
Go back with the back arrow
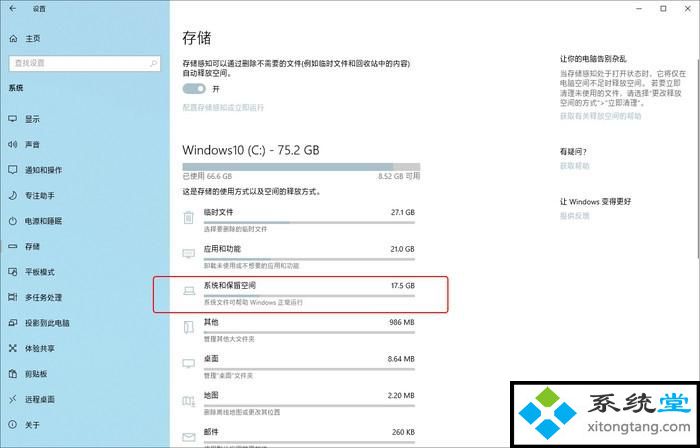12,9
